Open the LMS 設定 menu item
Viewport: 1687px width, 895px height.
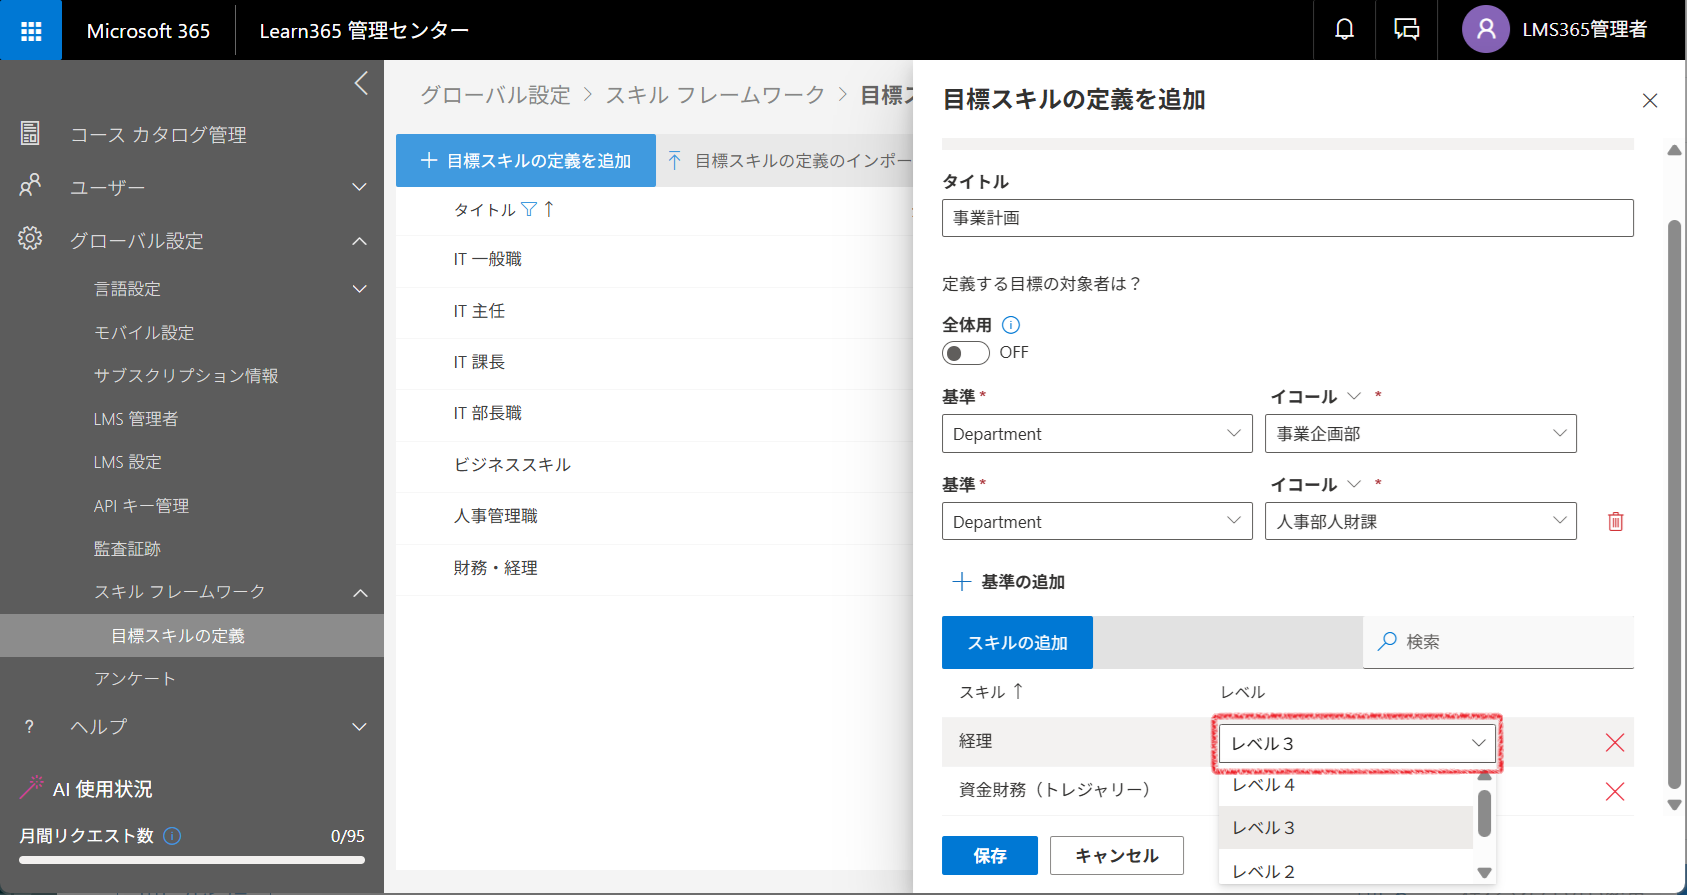pyautogui.click(x=127, y=462)
